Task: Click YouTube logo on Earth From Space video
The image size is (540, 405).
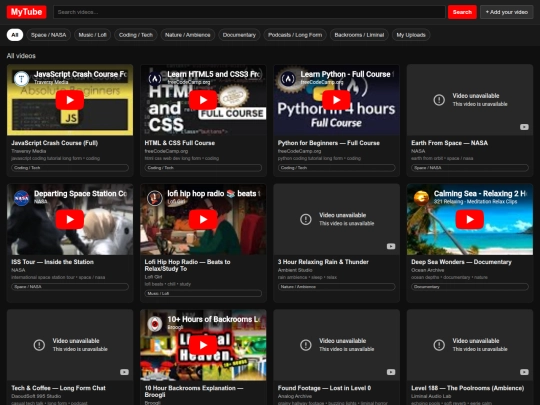Action: (524, 127)
